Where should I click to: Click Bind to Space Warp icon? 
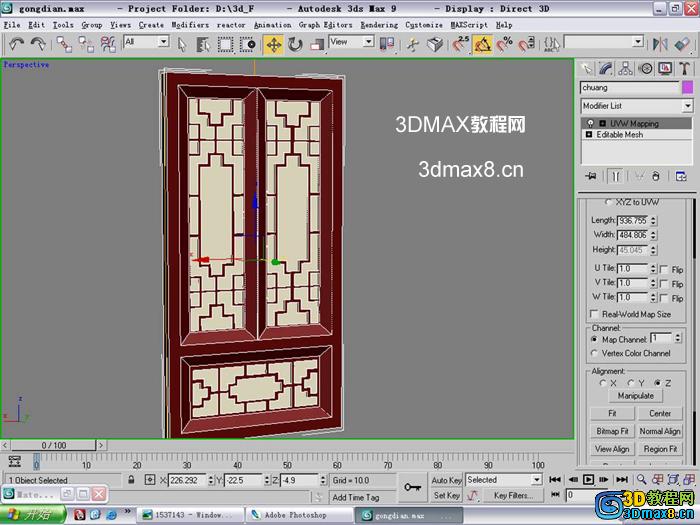tap(108, 44)
